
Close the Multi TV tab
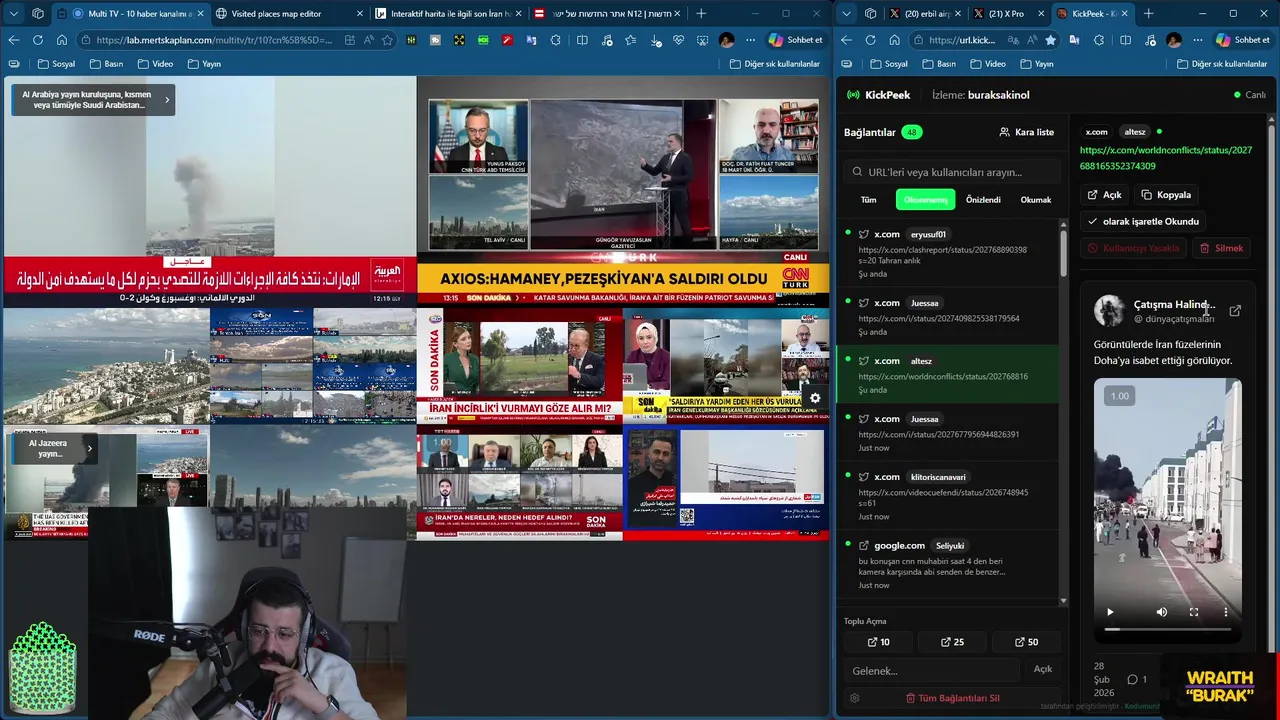click(x=199, y=14)
